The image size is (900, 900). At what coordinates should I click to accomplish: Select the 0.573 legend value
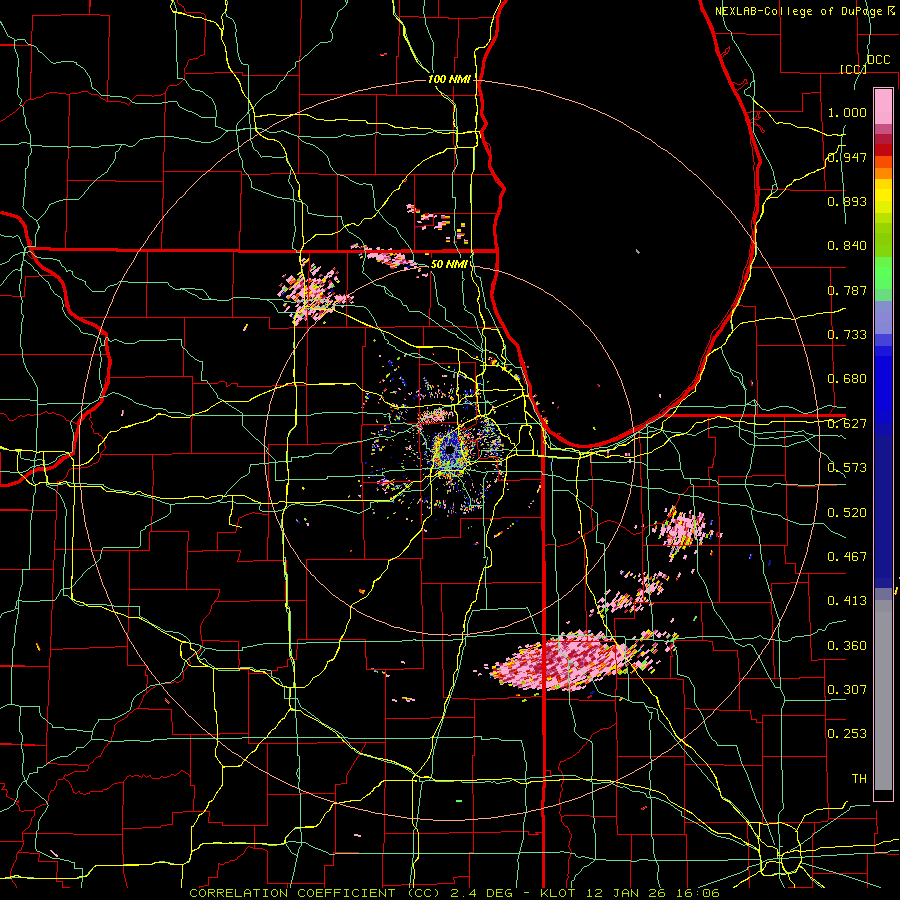coord(847,468)
